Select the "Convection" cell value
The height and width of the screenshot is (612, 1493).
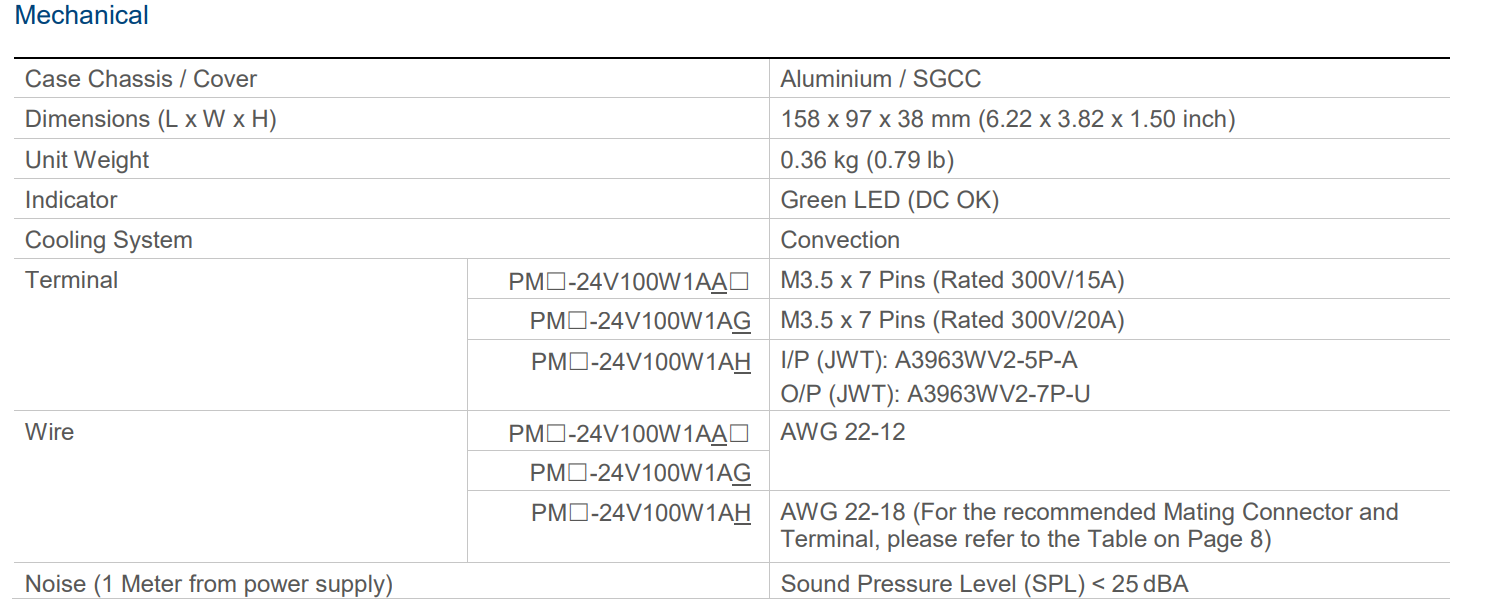[x=840, y=240]
